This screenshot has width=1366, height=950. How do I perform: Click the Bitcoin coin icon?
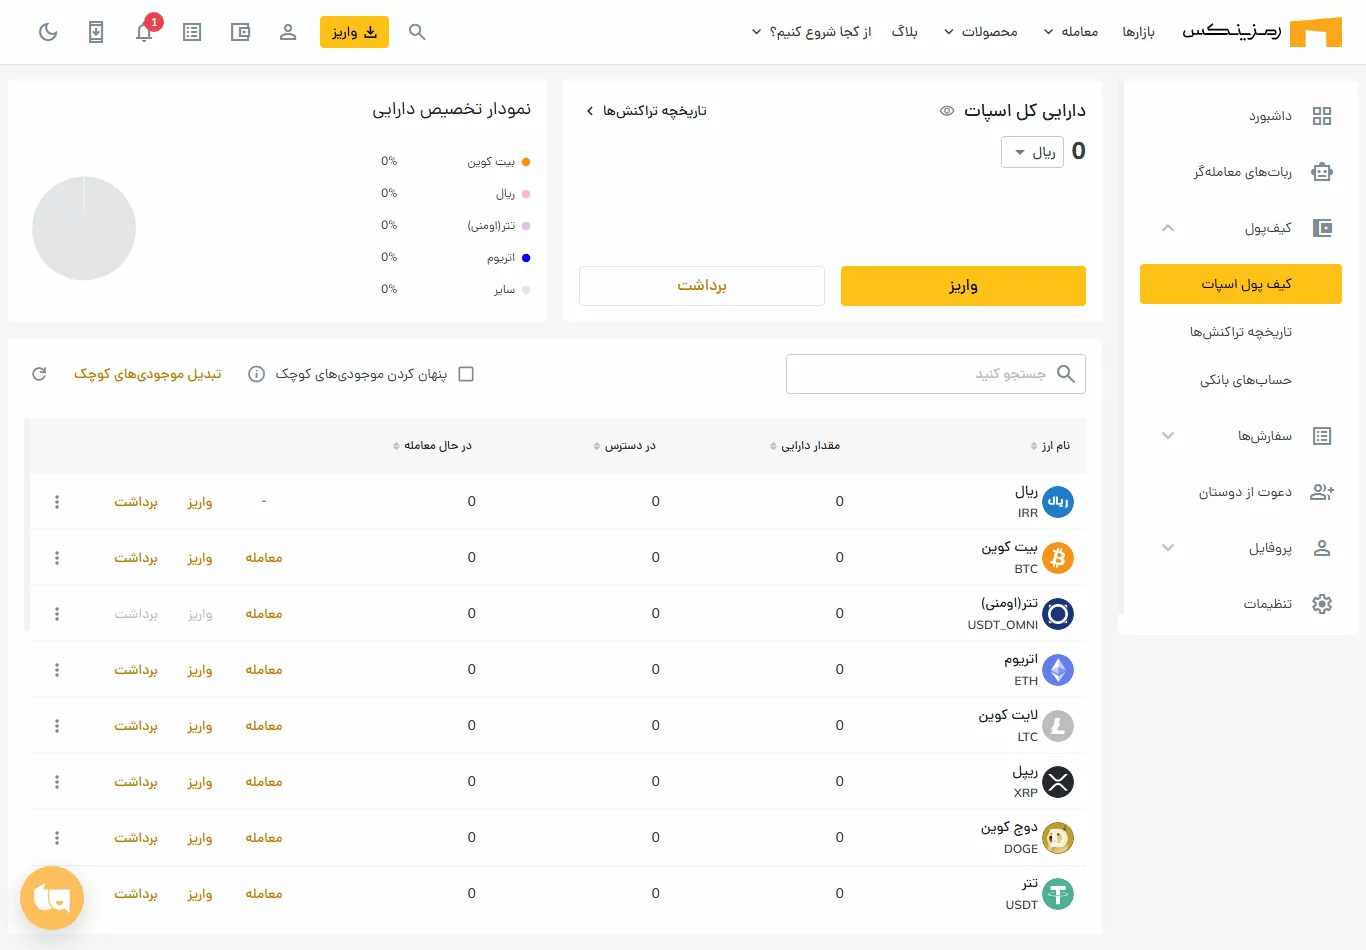(x=1058, y=558)
